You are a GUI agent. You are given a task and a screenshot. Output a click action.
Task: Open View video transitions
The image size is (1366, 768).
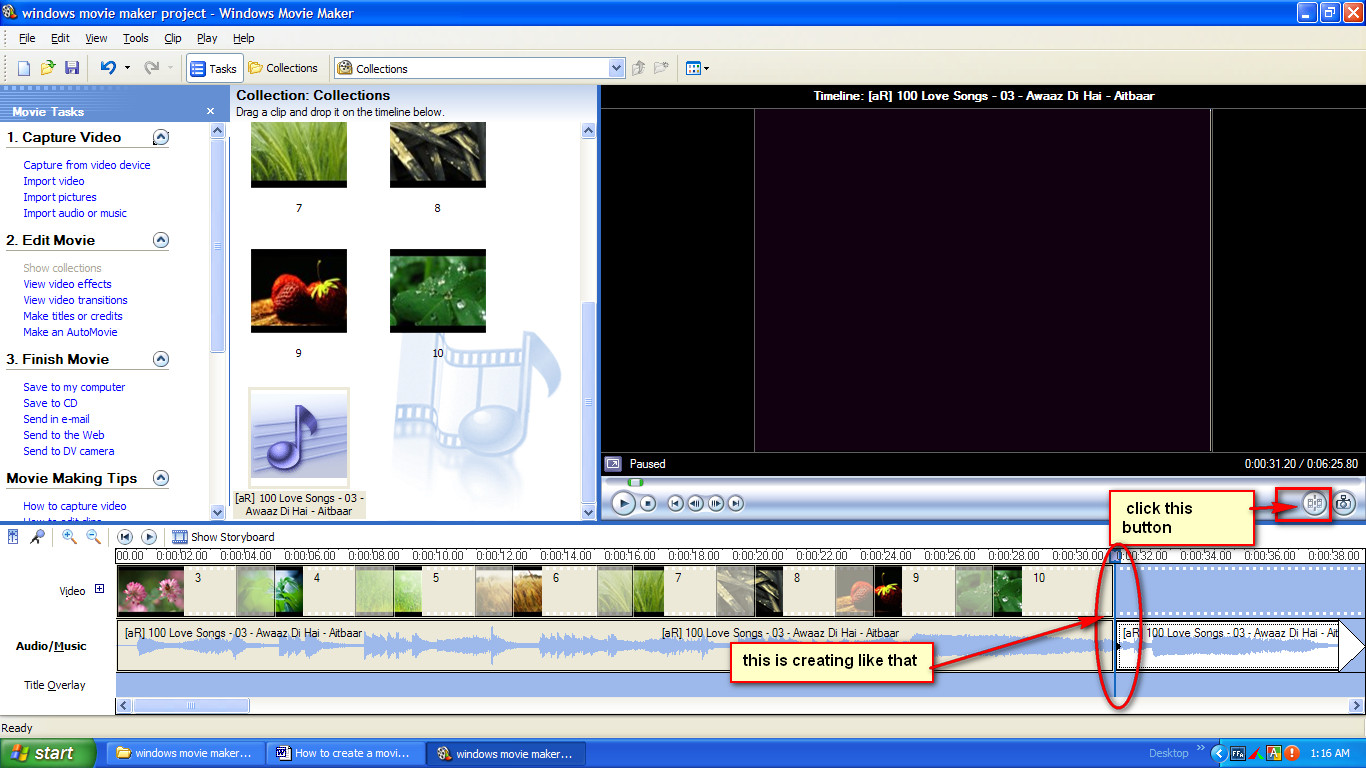75,300
